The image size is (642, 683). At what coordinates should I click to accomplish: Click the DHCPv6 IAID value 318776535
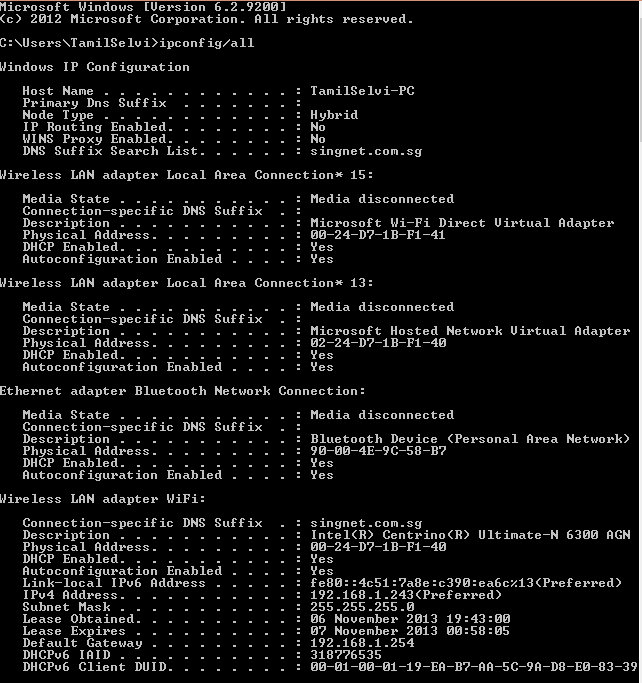346,655
